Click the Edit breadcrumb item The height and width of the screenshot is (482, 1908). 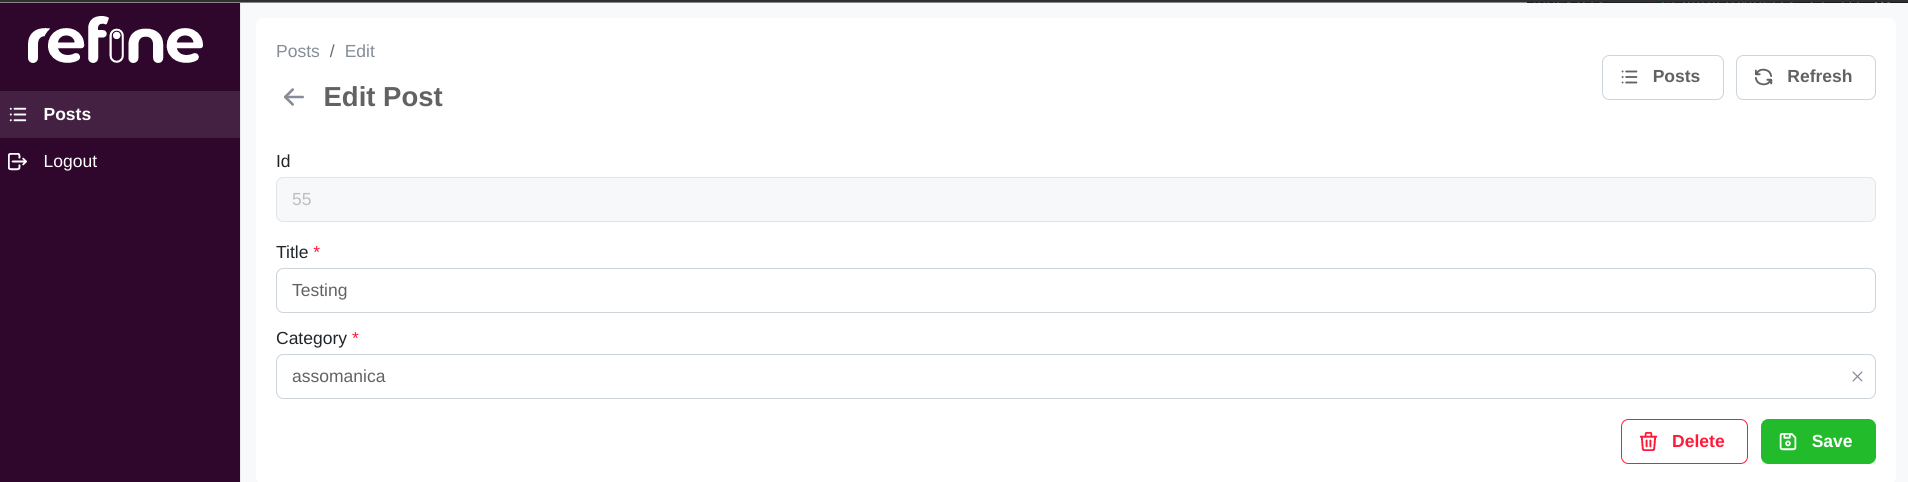(360, 51)
